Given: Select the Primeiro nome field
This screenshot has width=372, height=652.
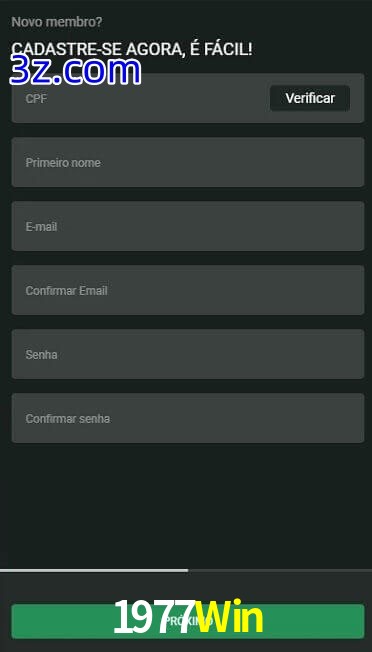Looking at the screenshot, I should coord(188,162).
